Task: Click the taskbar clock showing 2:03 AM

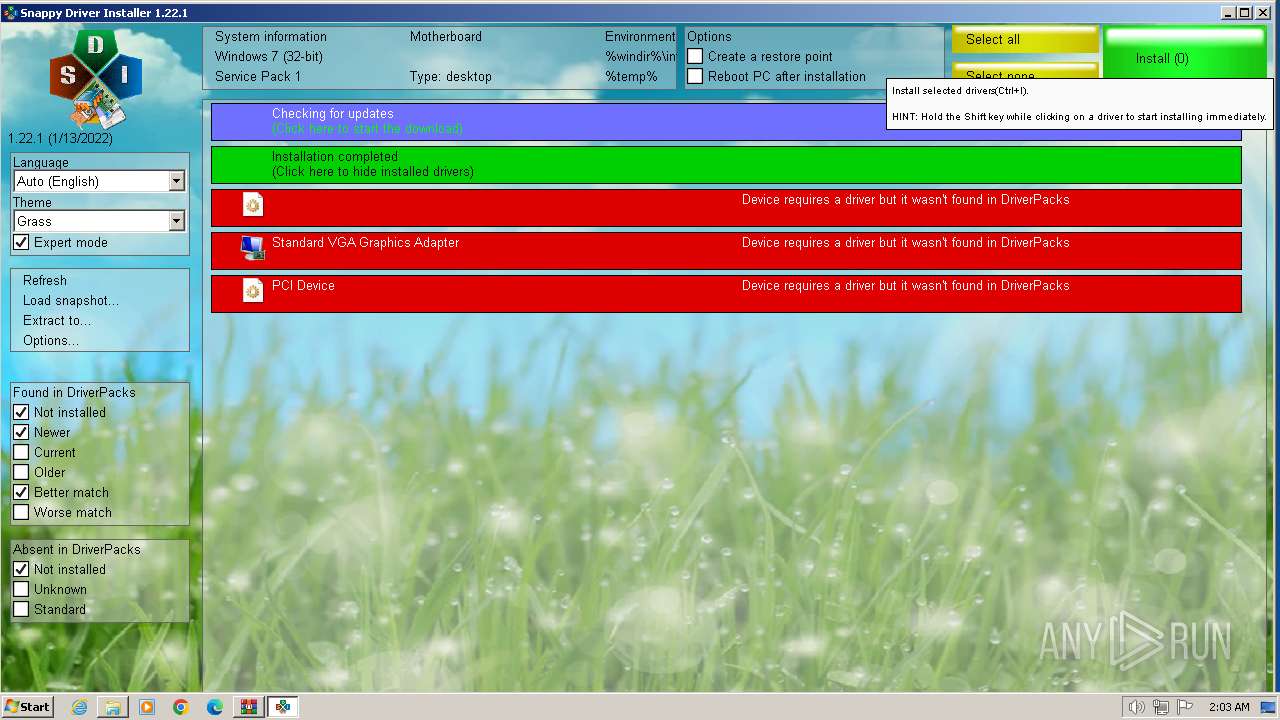Action: pyautogui.click(x=1229, y=707)
